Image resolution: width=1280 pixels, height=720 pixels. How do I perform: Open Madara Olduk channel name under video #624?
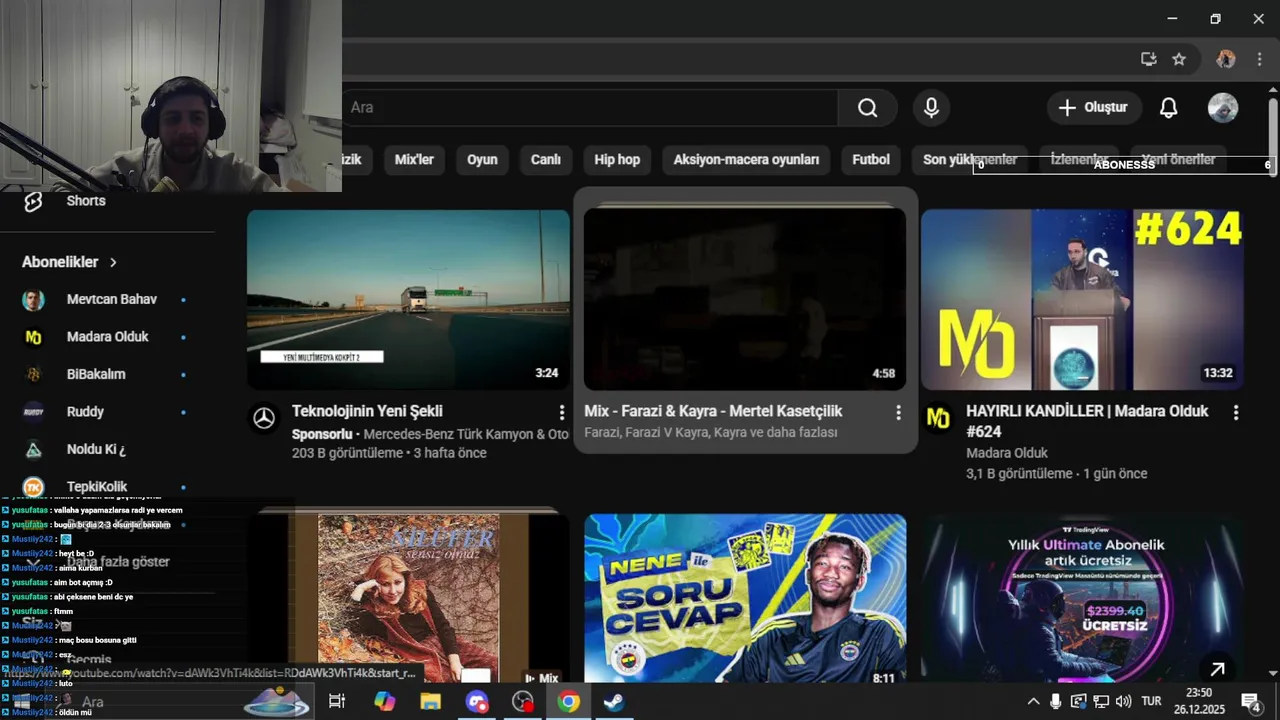click(x=1007, y=453)
